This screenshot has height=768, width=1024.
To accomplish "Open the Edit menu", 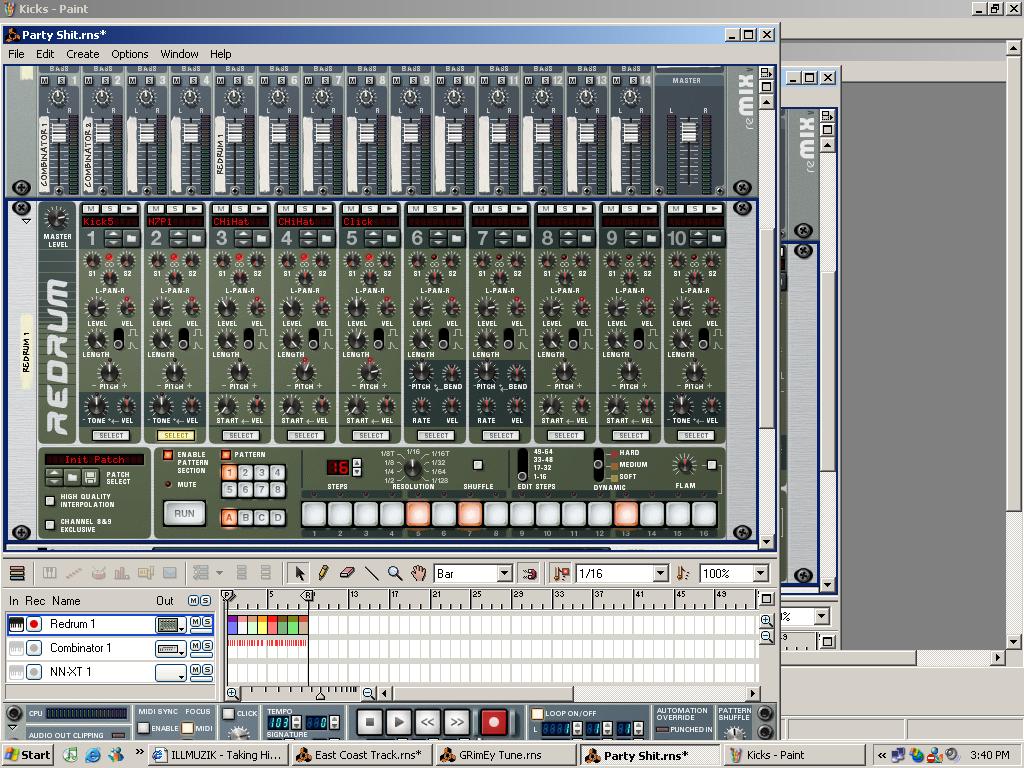I will tap(45, 54).
